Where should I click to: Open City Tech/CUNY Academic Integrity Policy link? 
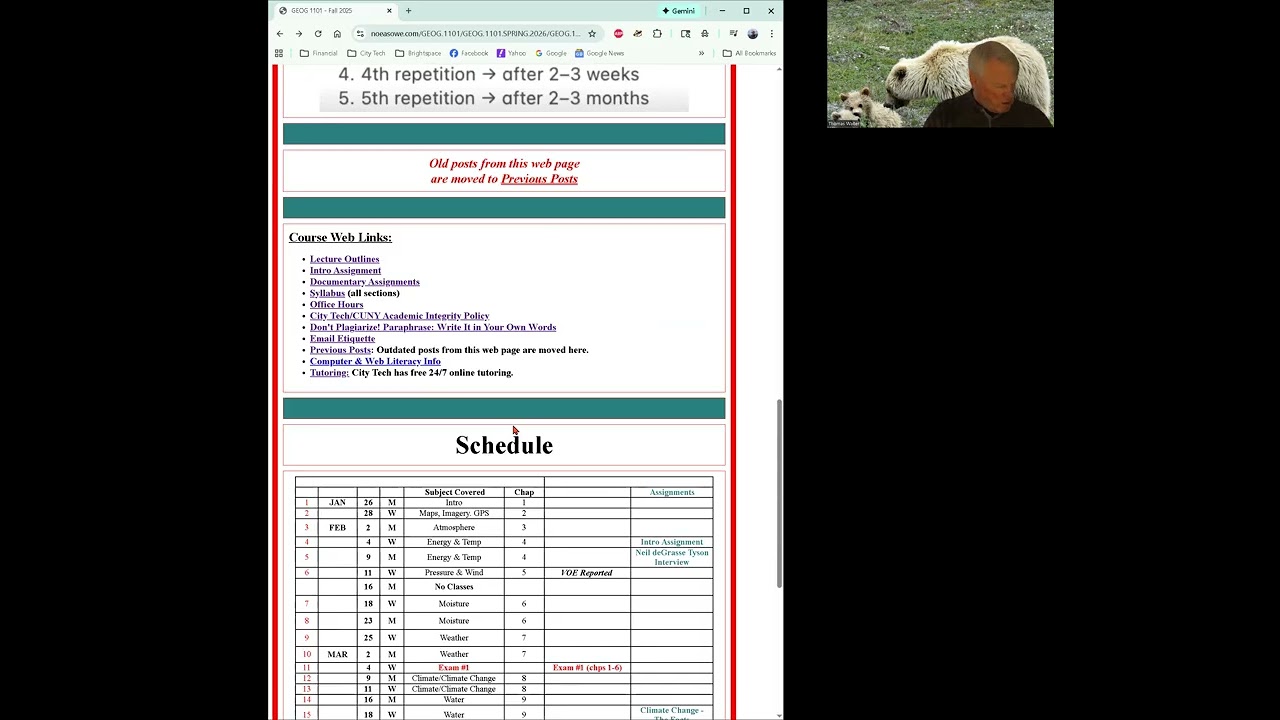[x=399, y=316]
